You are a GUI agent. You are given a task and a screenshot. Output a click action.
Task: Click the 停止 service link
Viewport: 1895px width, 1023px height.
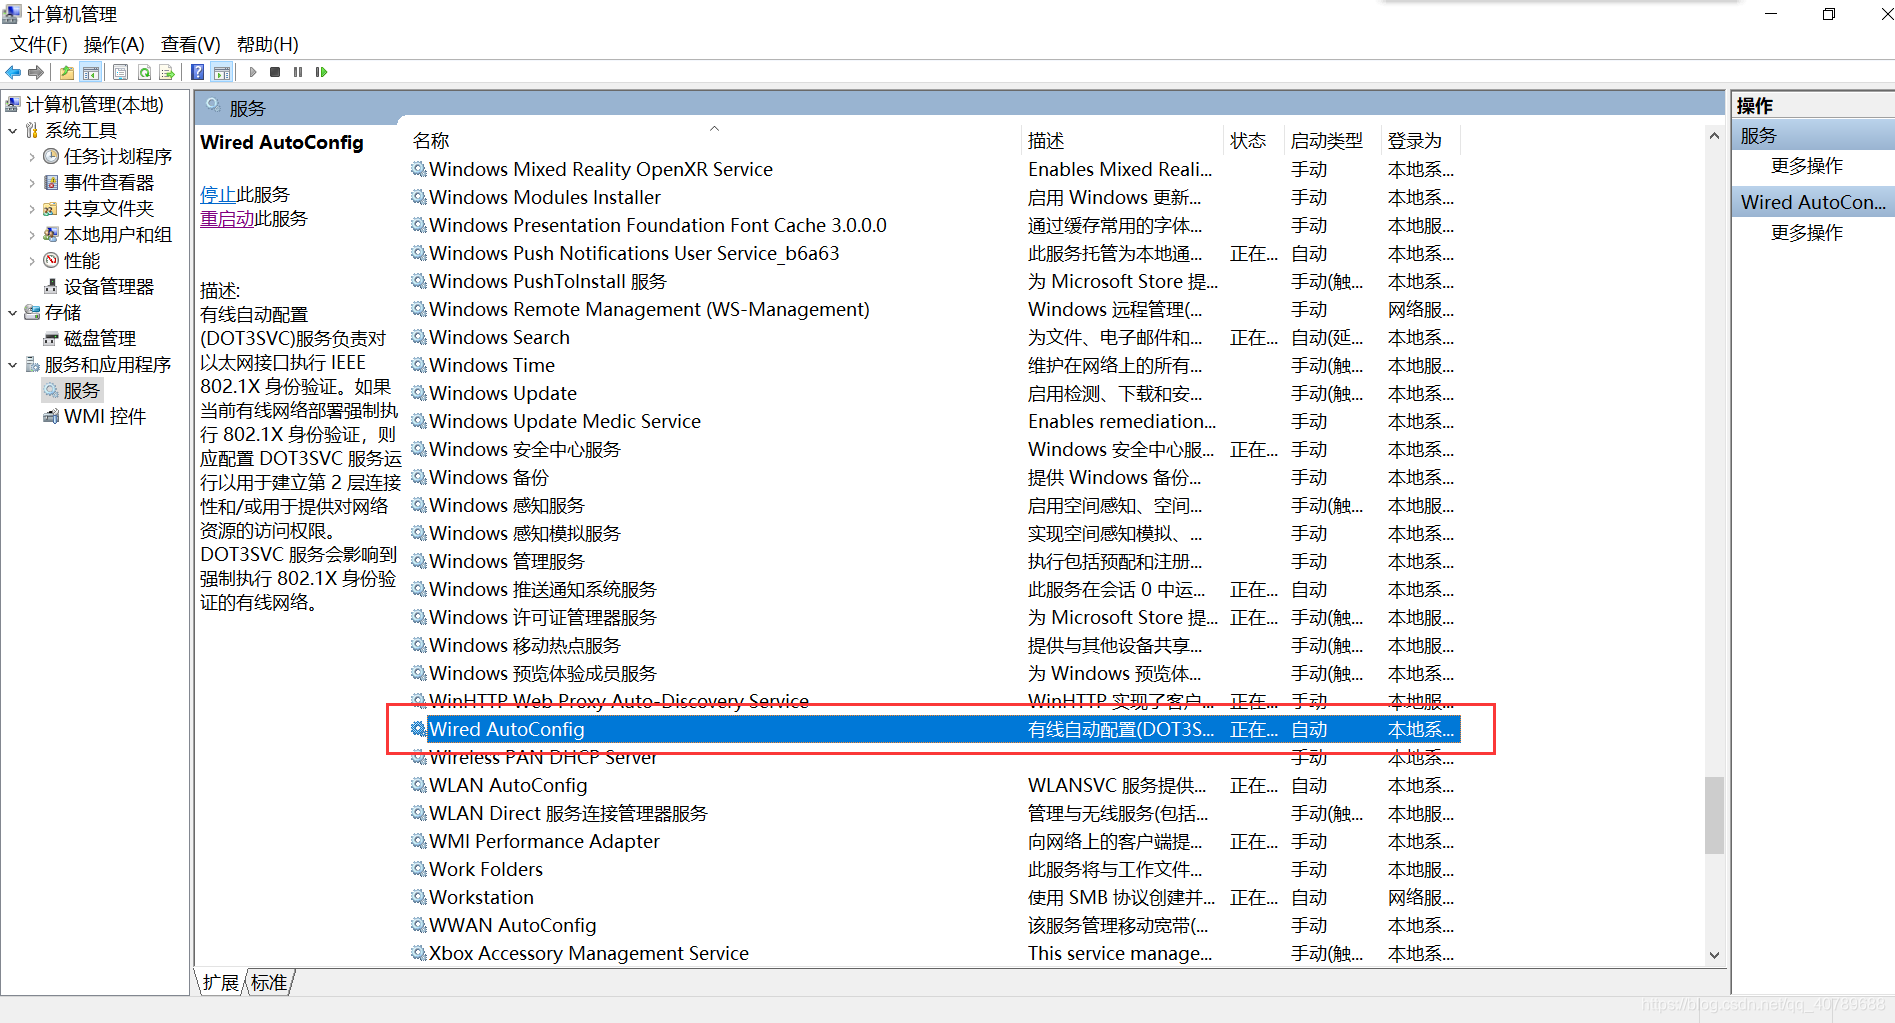218,194
